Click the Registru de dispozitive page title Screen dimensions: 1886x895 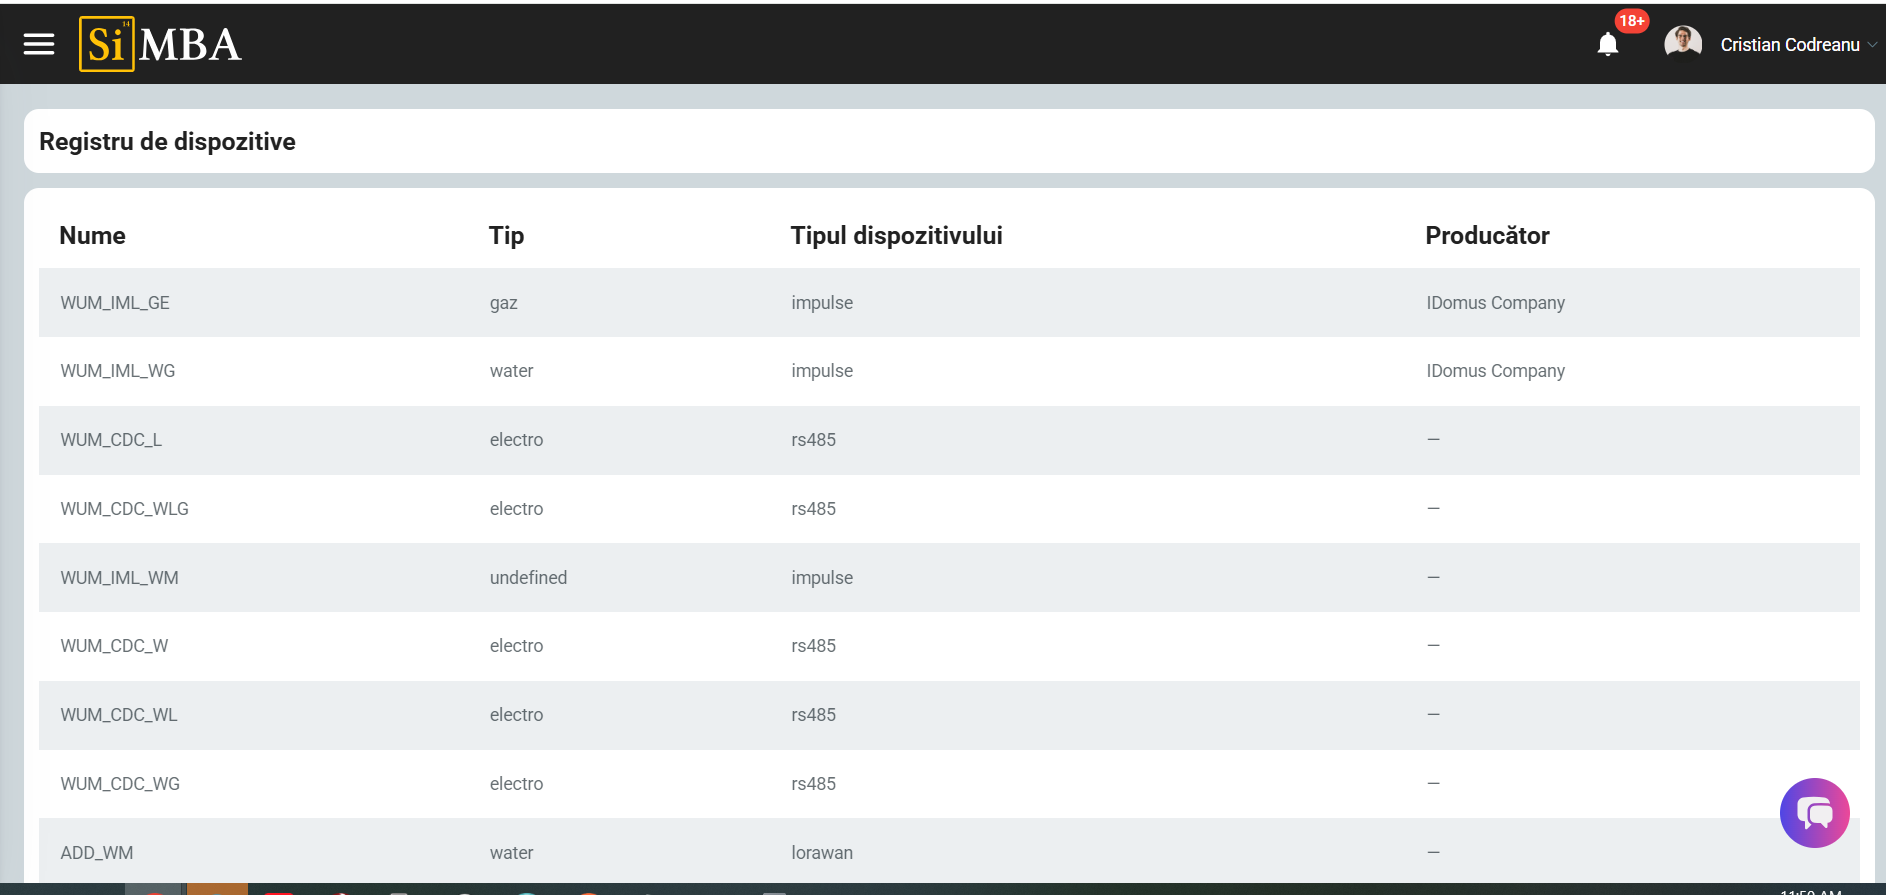pyautogui.click(x=167, y=142)
